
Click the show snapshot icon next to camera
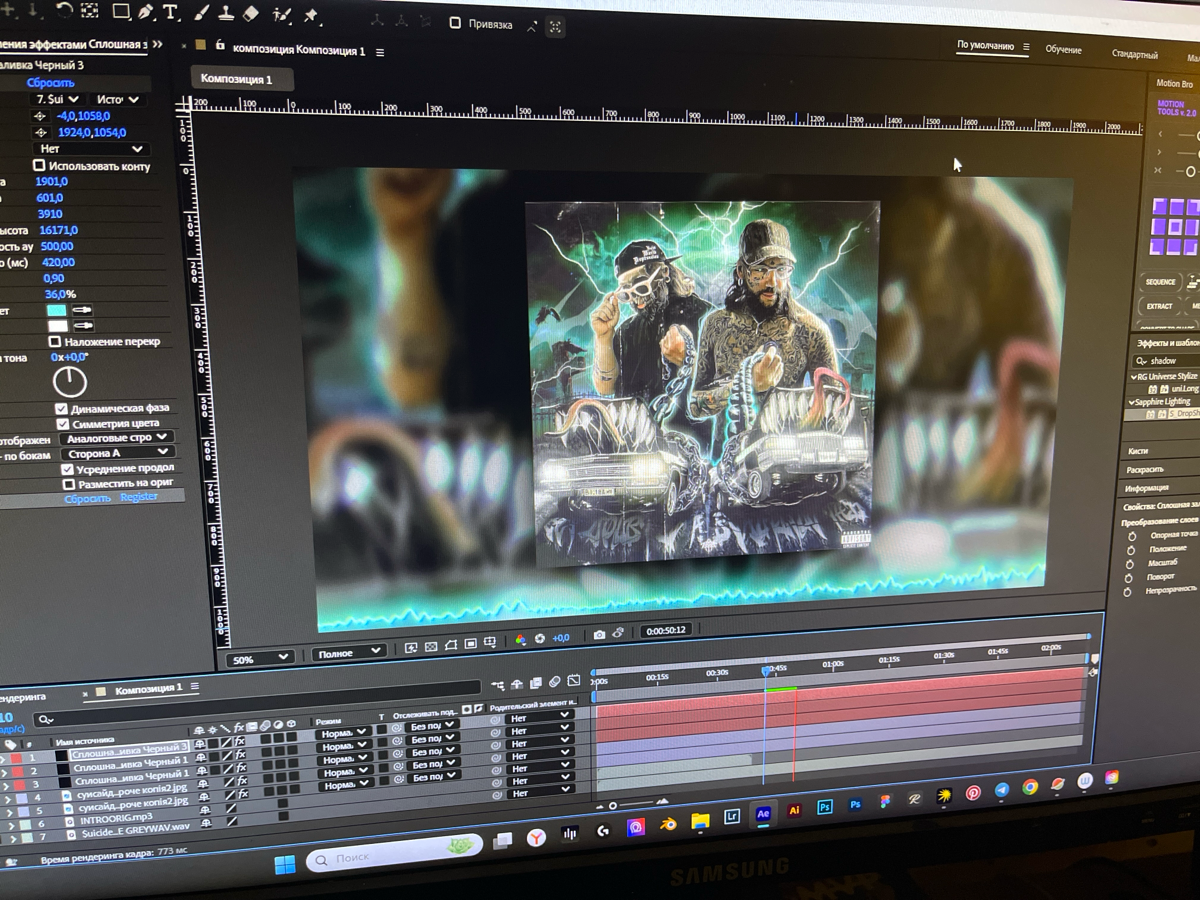[618, 633]
